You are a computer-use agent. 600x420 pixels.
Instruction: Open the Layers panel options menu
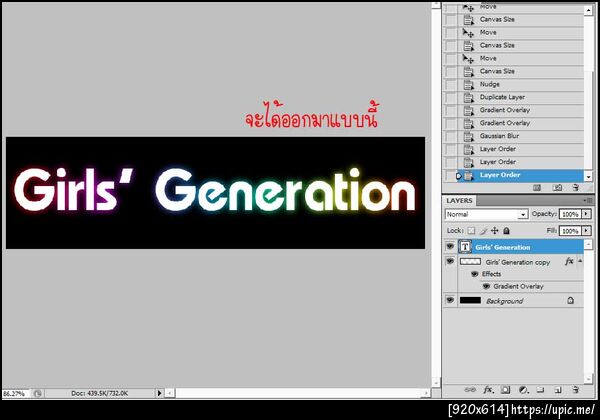pos(588,200)
